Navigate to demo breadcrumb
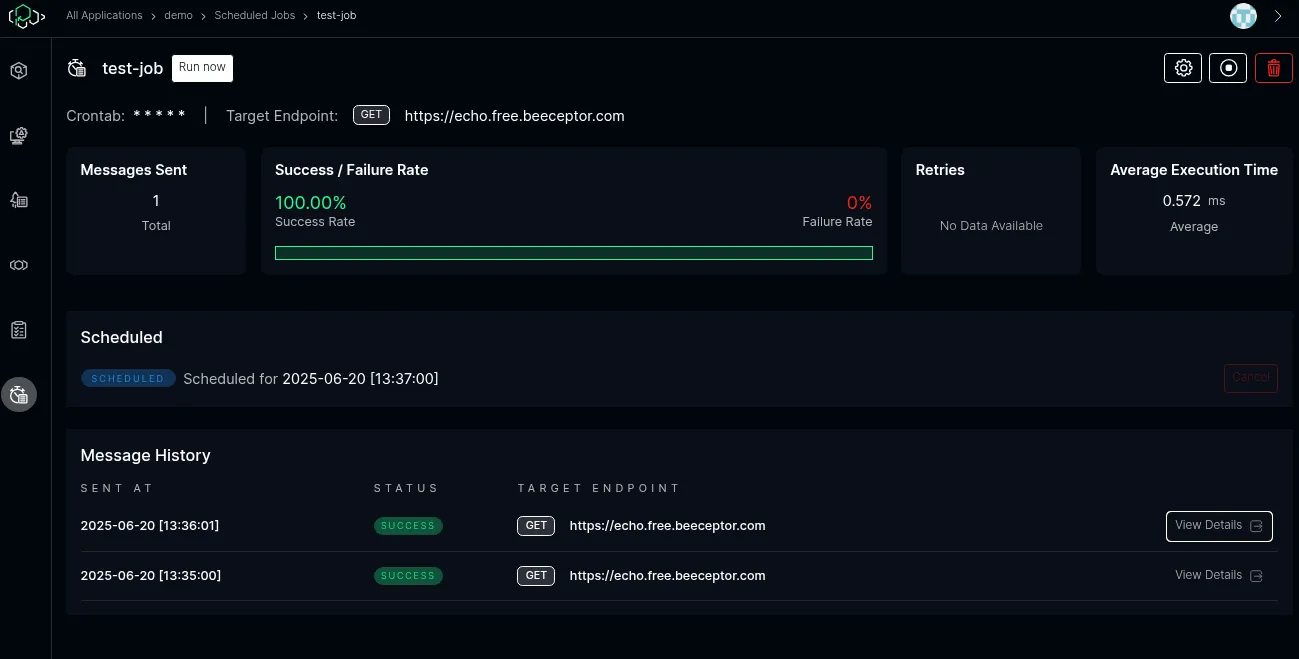 [178, 16]
